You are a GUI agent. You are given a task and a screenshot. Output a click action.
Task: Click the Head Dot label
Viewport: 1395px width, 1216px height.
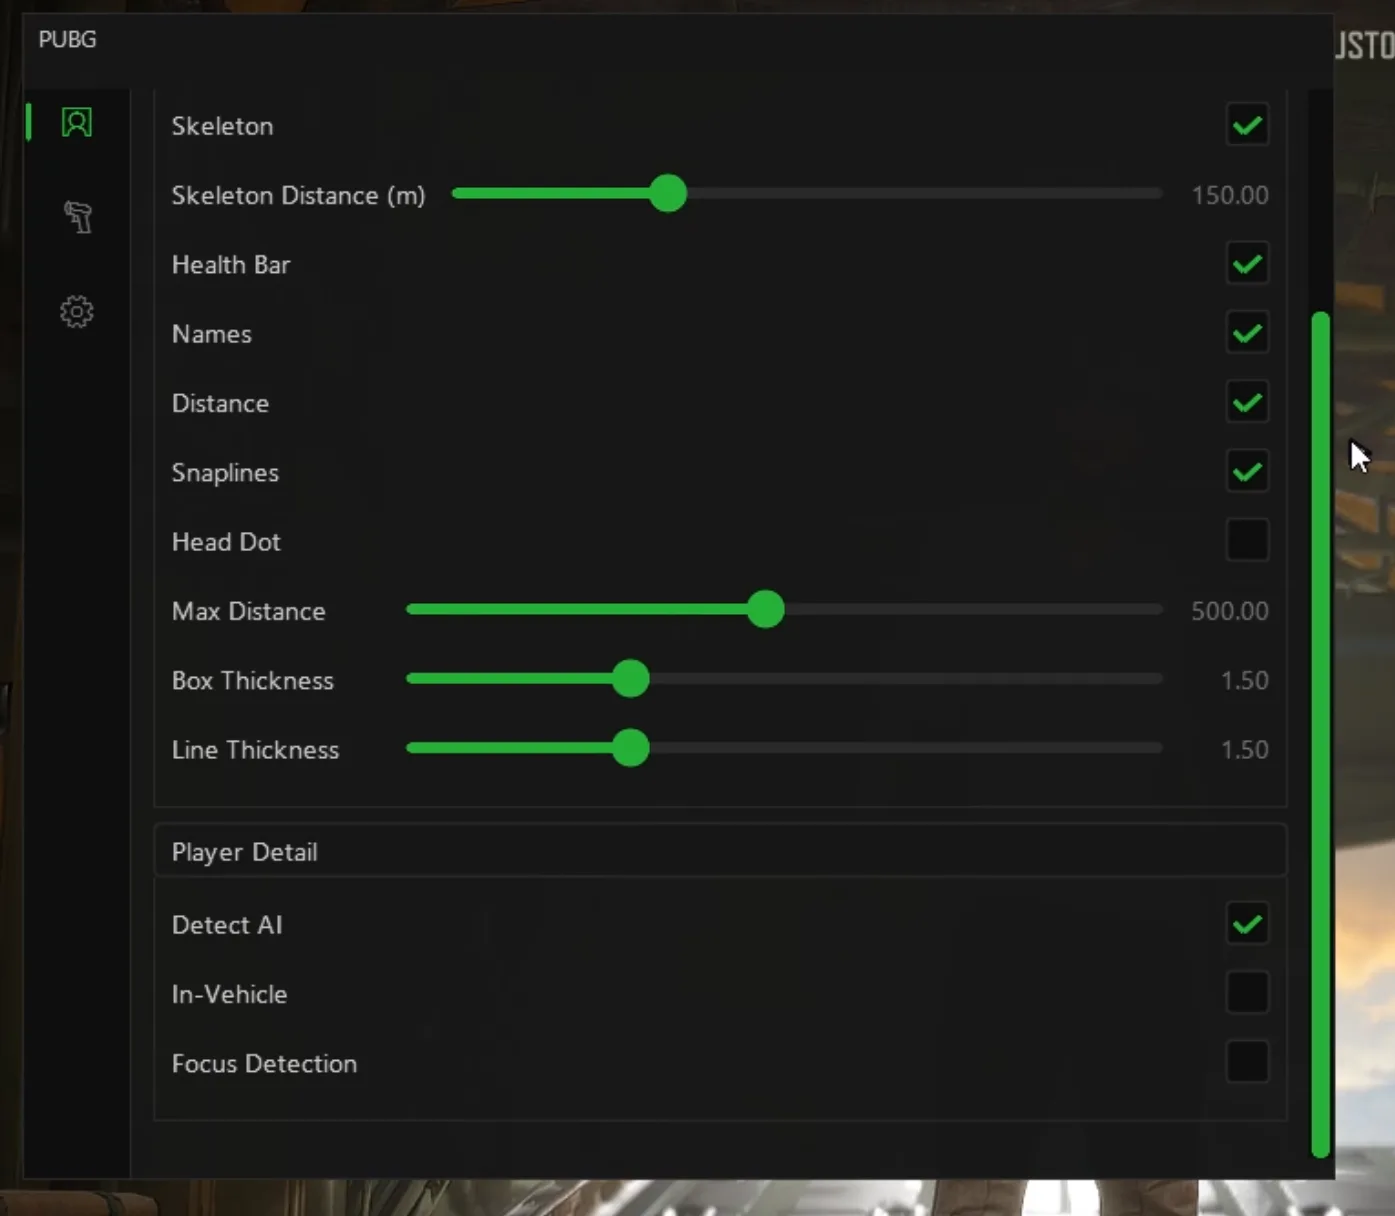[226, 542]
